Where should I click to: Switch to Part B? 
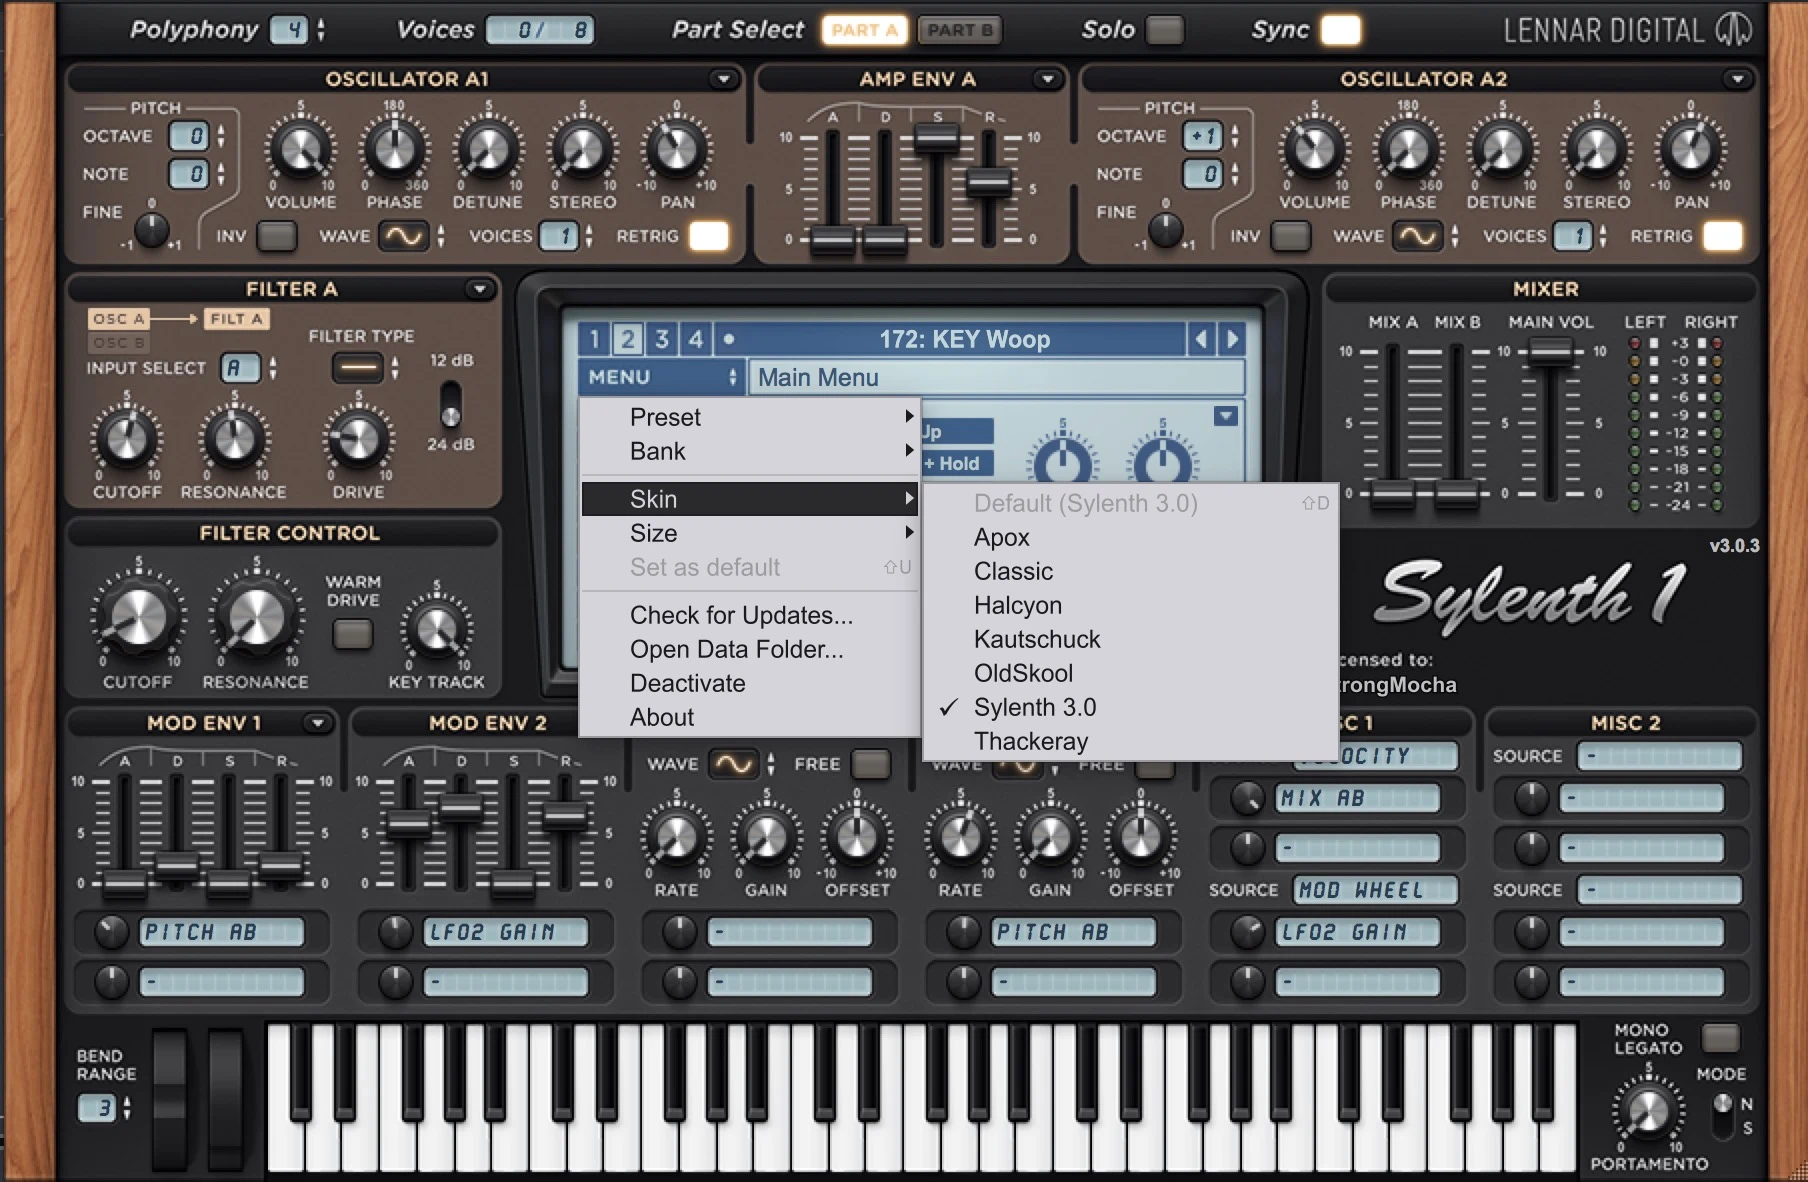coord(959,30)
